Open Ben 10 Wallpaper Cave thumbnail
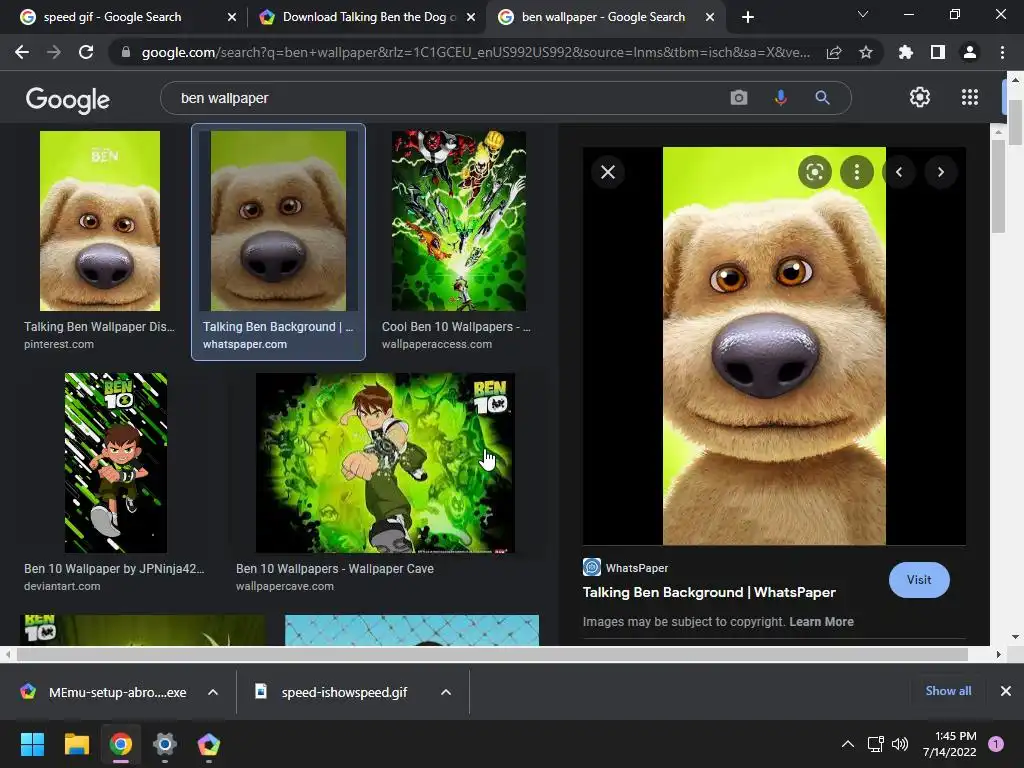Viewport: 1024px width, 768px height. 385,463
